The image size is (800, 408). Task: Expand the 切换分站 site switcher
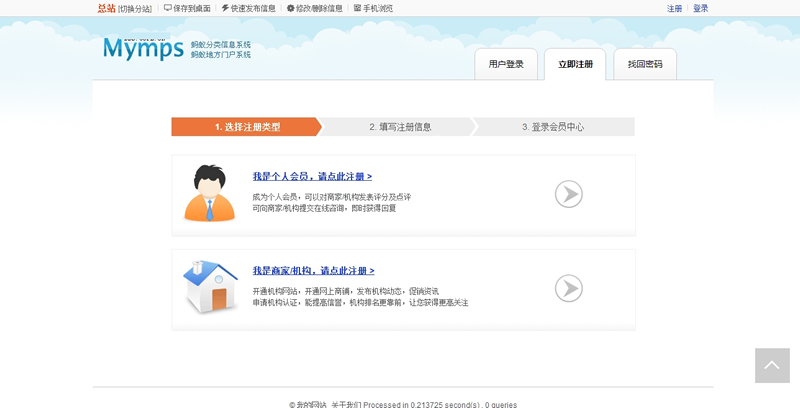click(x=135, y=8)
